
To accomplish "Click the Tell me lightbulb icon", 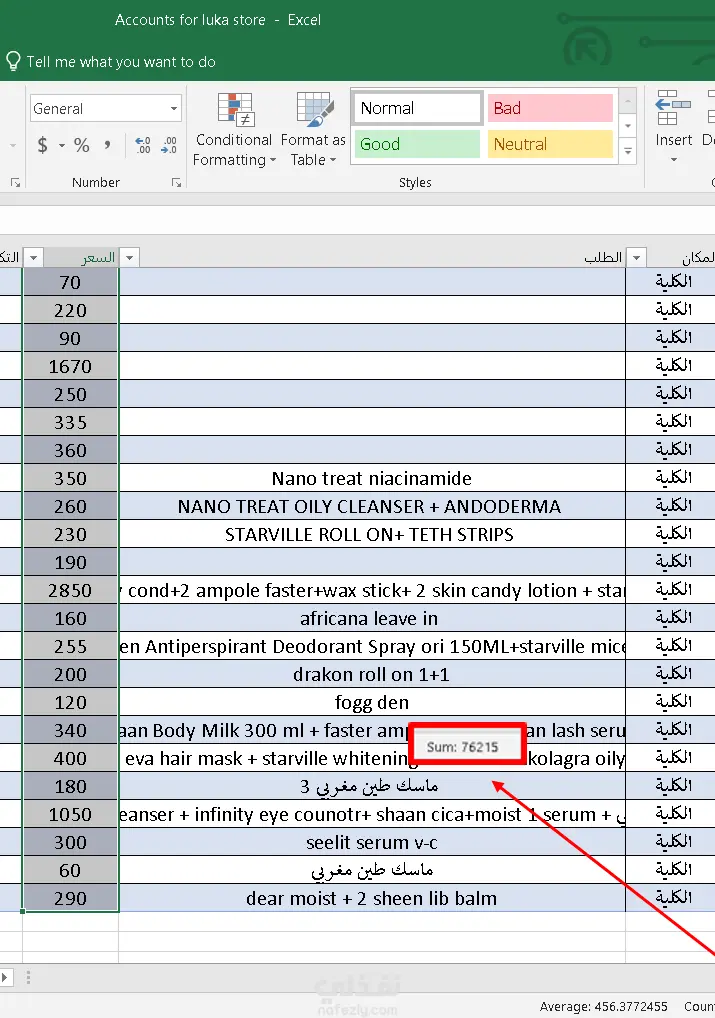I will pos(13,62).
